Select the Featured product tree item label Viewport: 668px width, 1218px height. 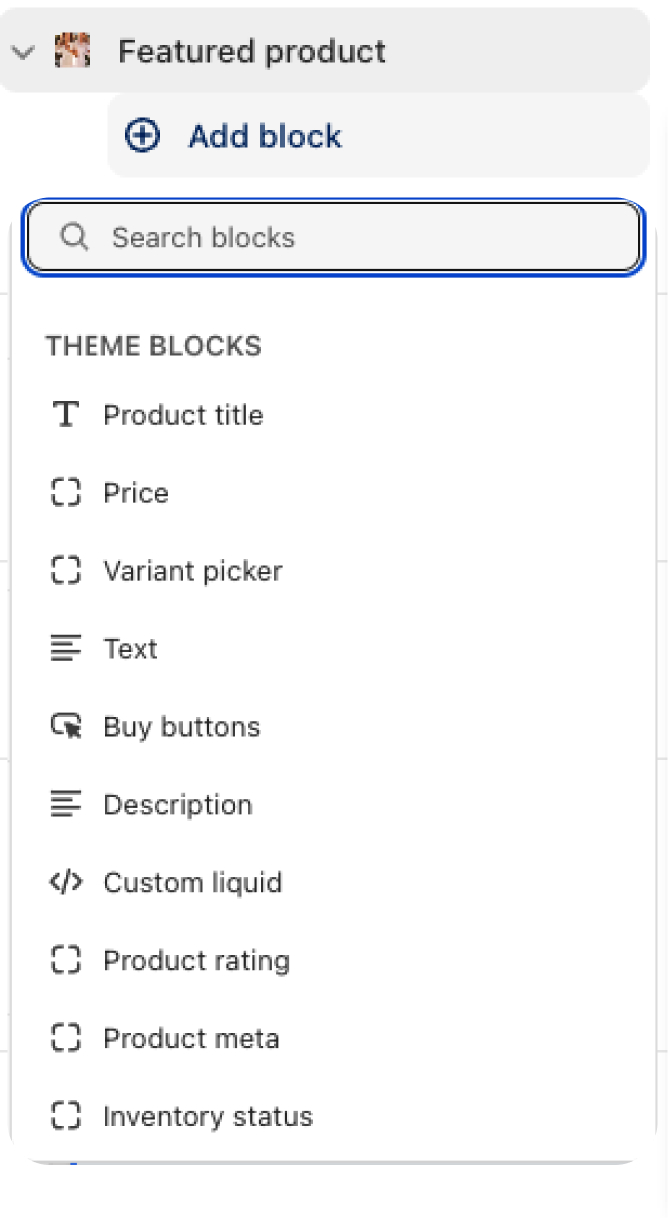click(x=252, y=51)
